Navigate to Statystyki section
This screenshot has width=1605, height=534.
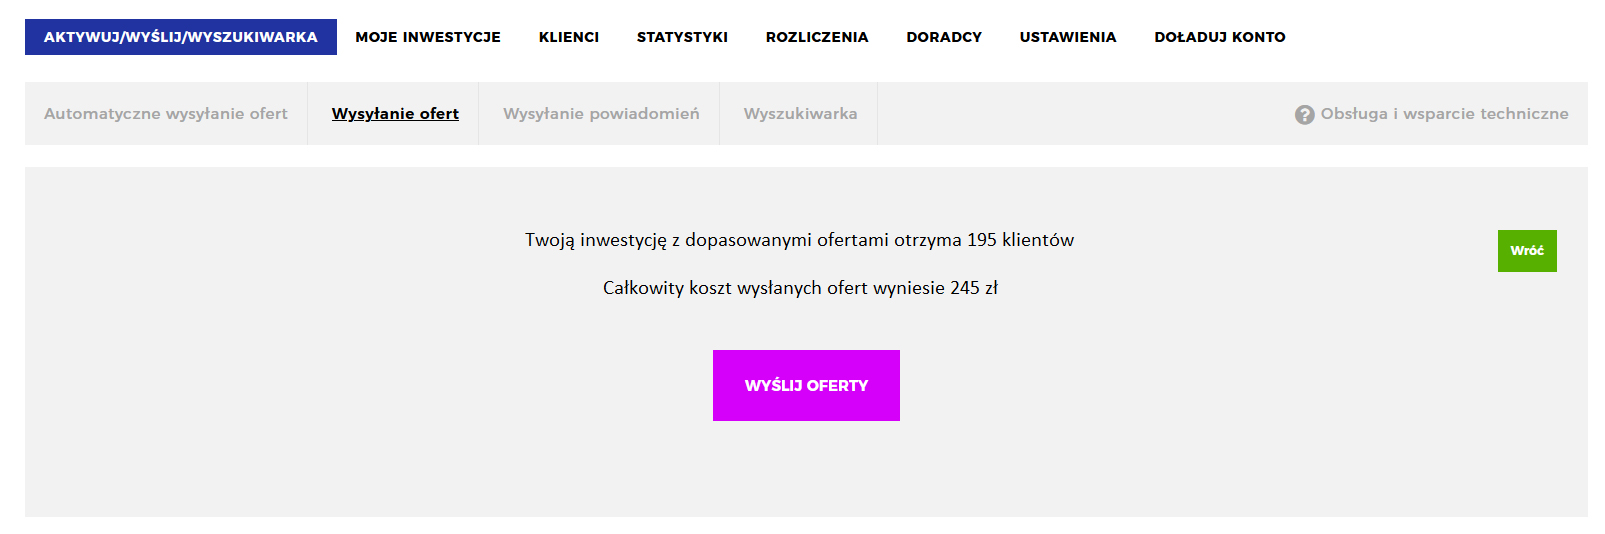click(x=682, y=37)
